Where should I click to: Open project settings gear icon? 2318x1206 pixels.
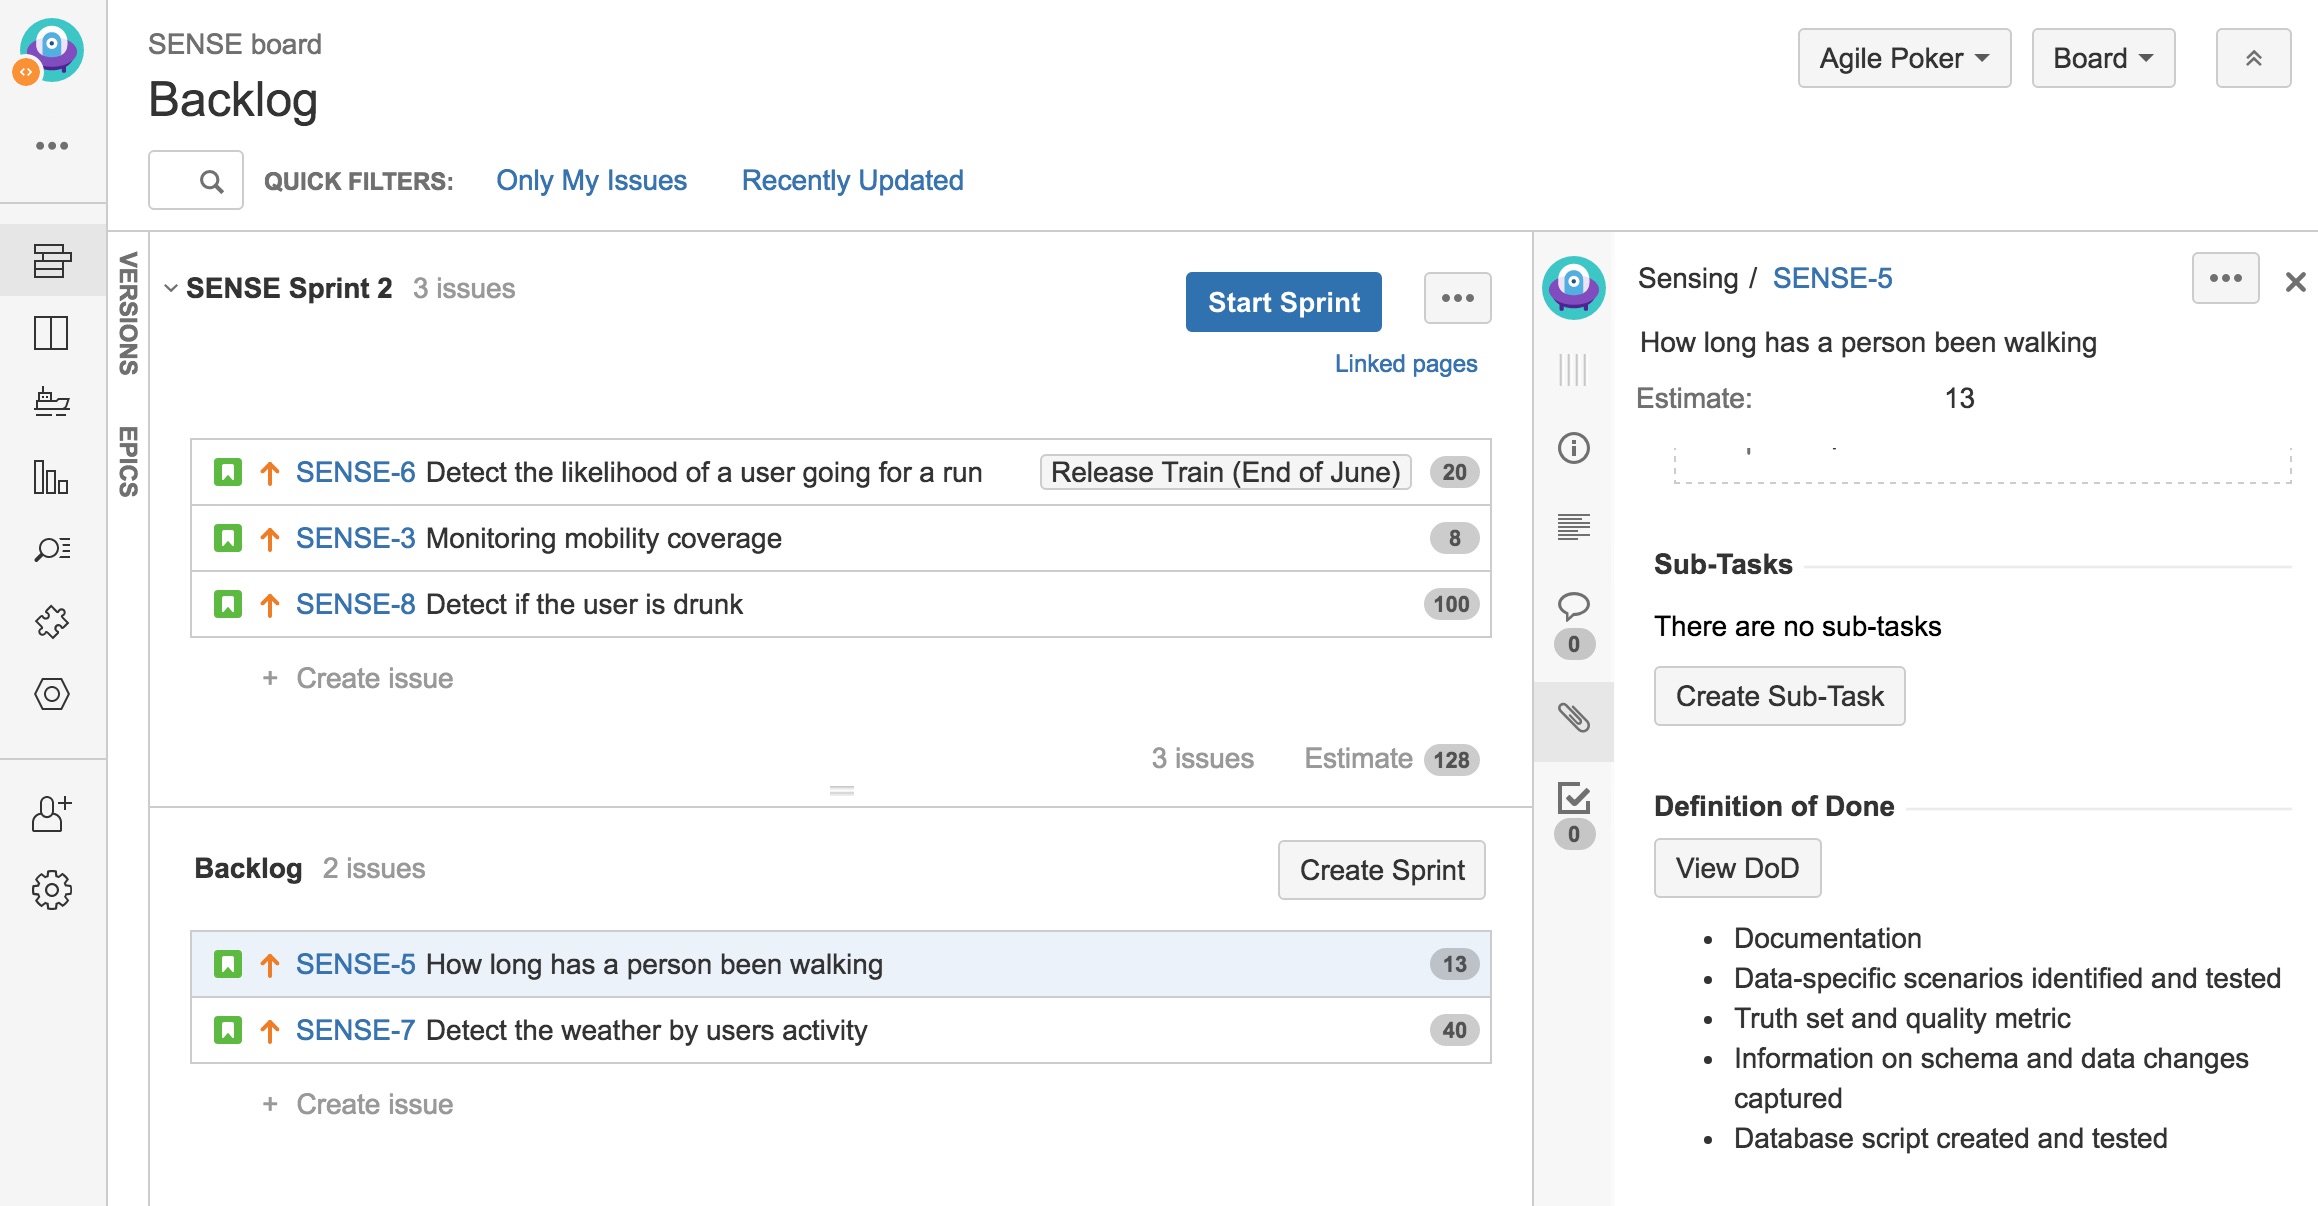[52, 889]
